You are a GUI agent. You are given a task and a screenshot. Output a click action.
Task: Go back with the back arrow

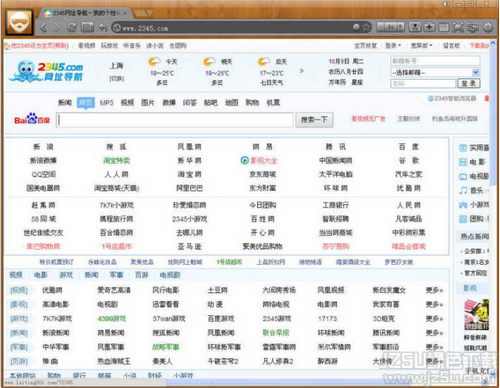44,27
